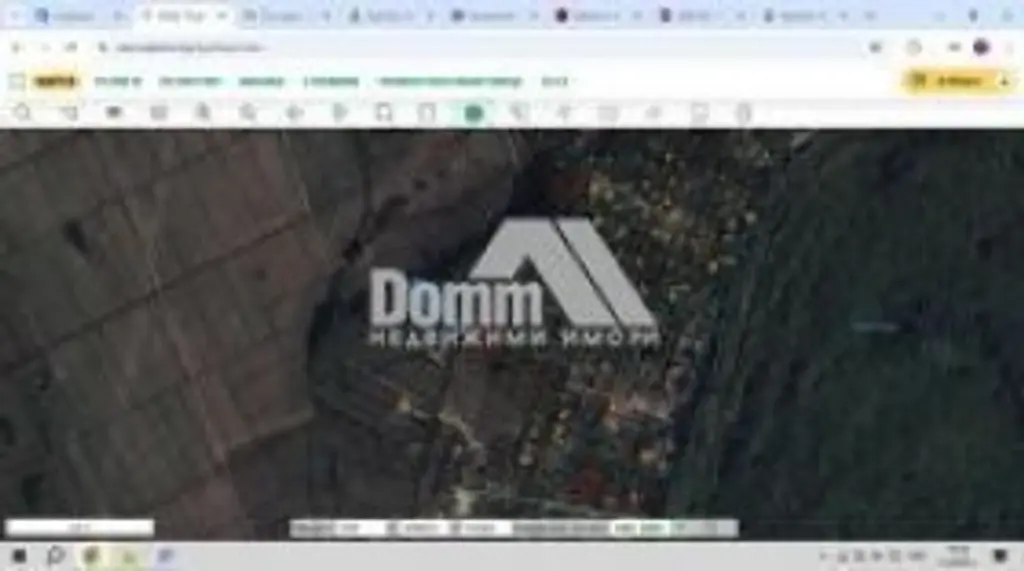Viewport: 1024px width, 571px height.
Task: Toggle the square checkbox left of the menu bar
Action: click(x=16, y=81)
